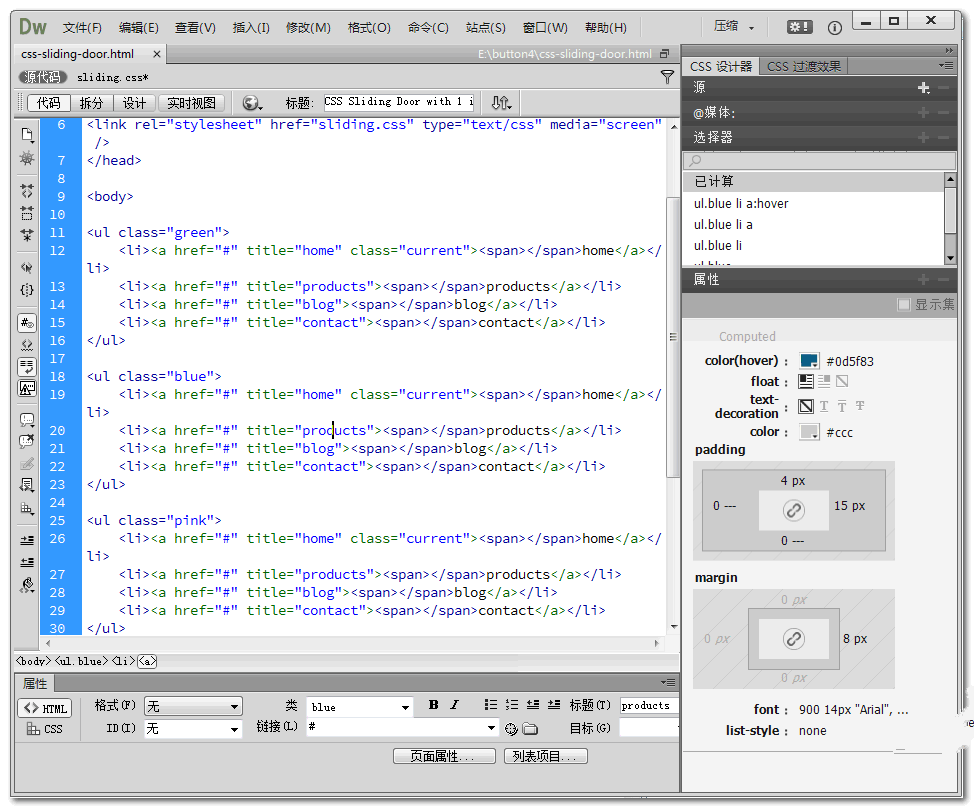Image resolution: width=974 pixels, height=809 pixels.
Task: Click the indent code icon
Action: (x=27, y=541)
